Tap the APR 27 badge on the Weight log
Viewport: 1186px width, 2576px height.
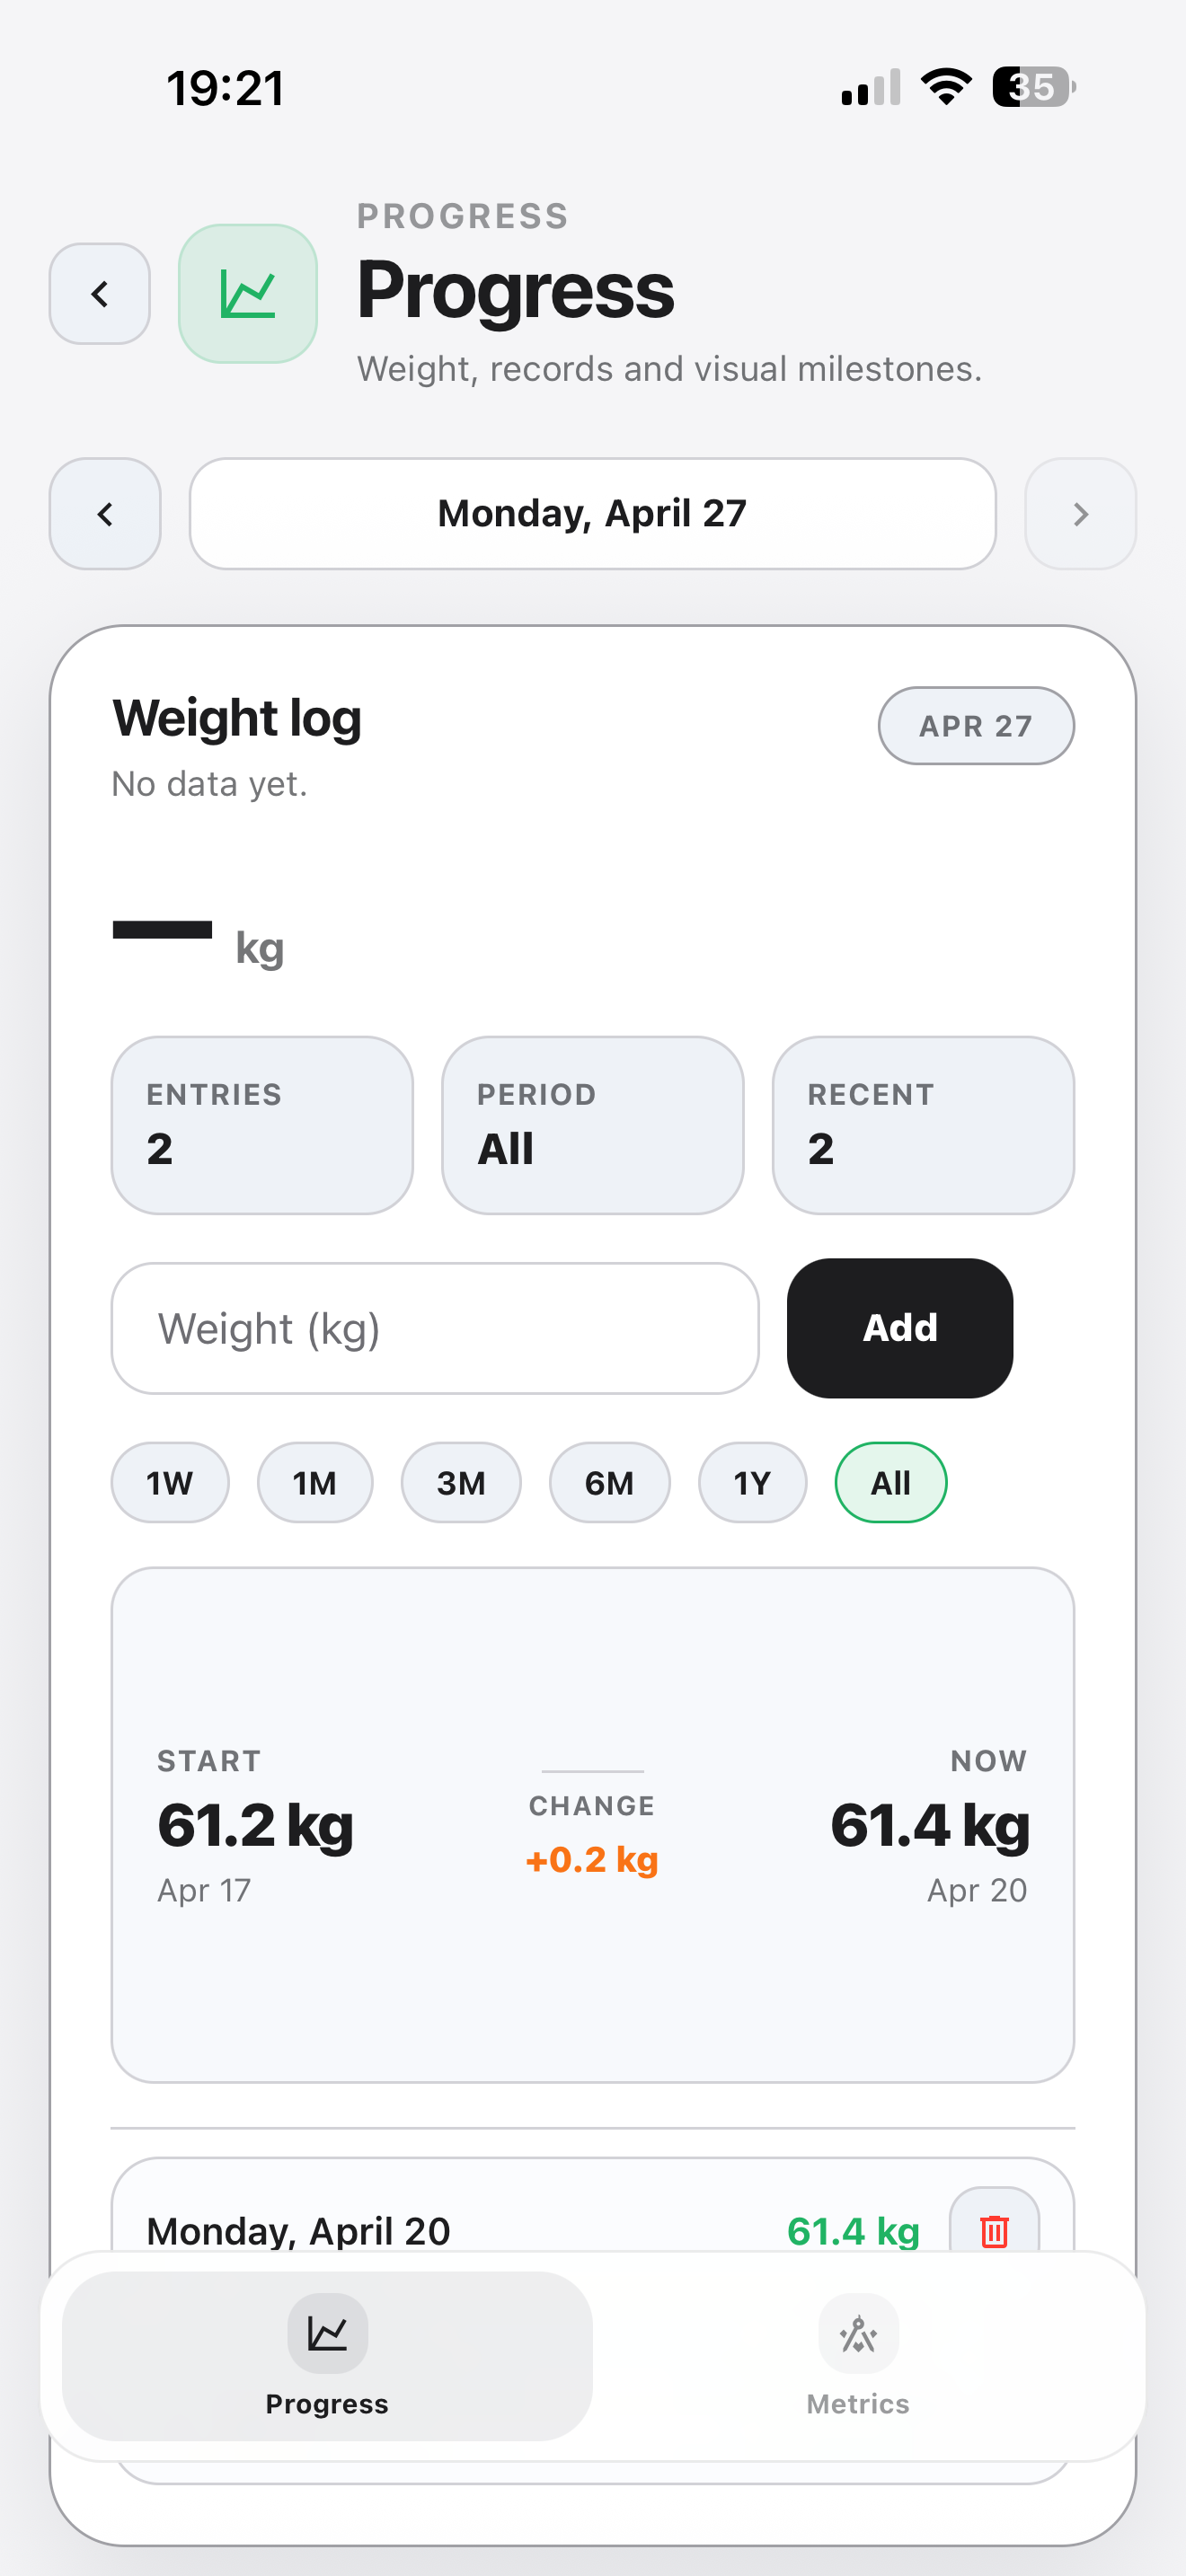click(975, 726)
